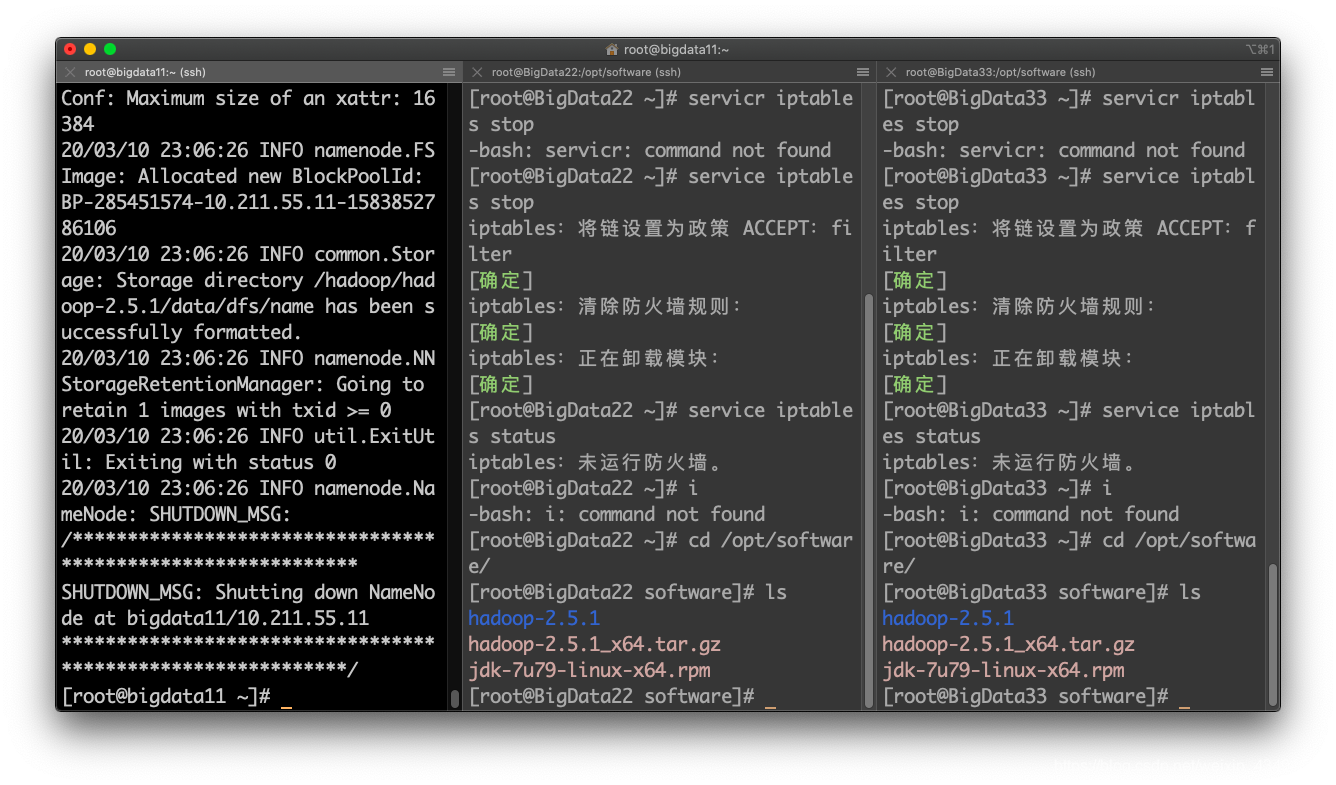Image resolution: width=1336 pixels, height=785 pixels.
Task: Close the root@BigData33 pane with its X icon
Action: click(x=891, y=72)
